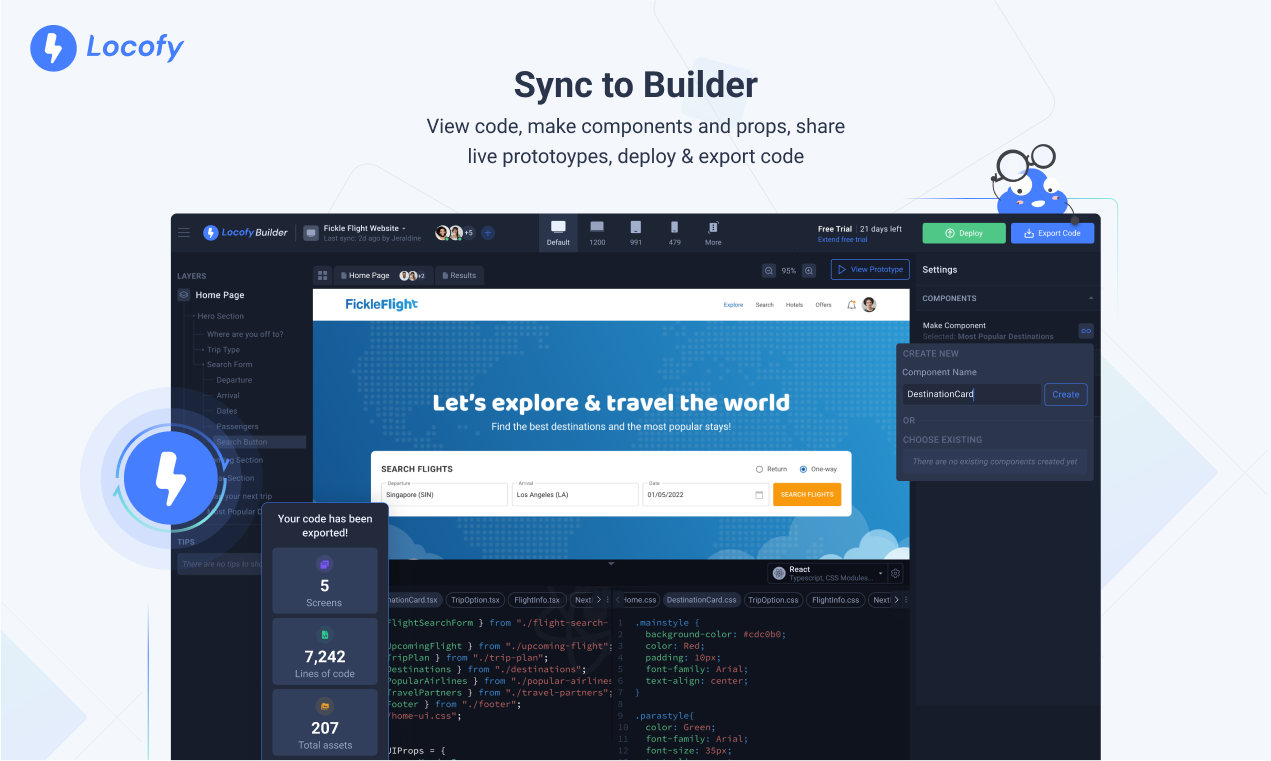The height and width of the screenshot is (761, 1271).
Task: Click the Date field 01/05/2022
Action: 705,494
